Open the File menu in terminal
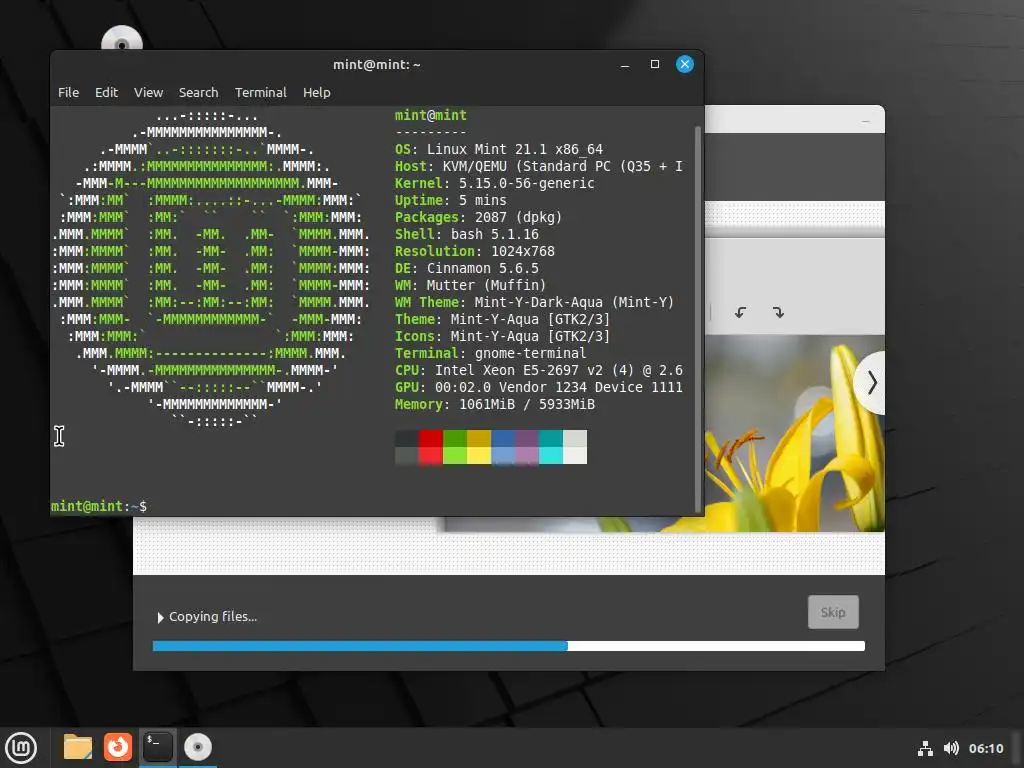Viewport: 1024px width, 768px height. click(x=68, y=93)
